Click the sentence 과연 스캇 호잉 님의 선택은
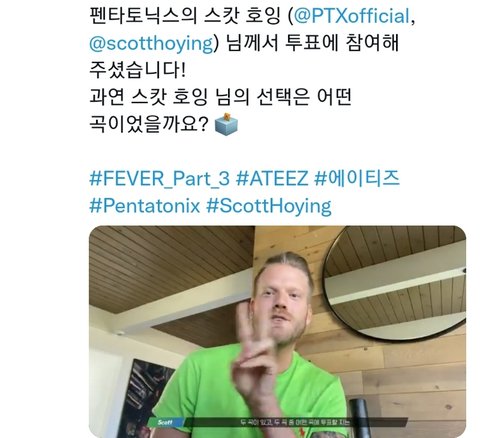Screen dimensions: 480x438 [198, 97]
